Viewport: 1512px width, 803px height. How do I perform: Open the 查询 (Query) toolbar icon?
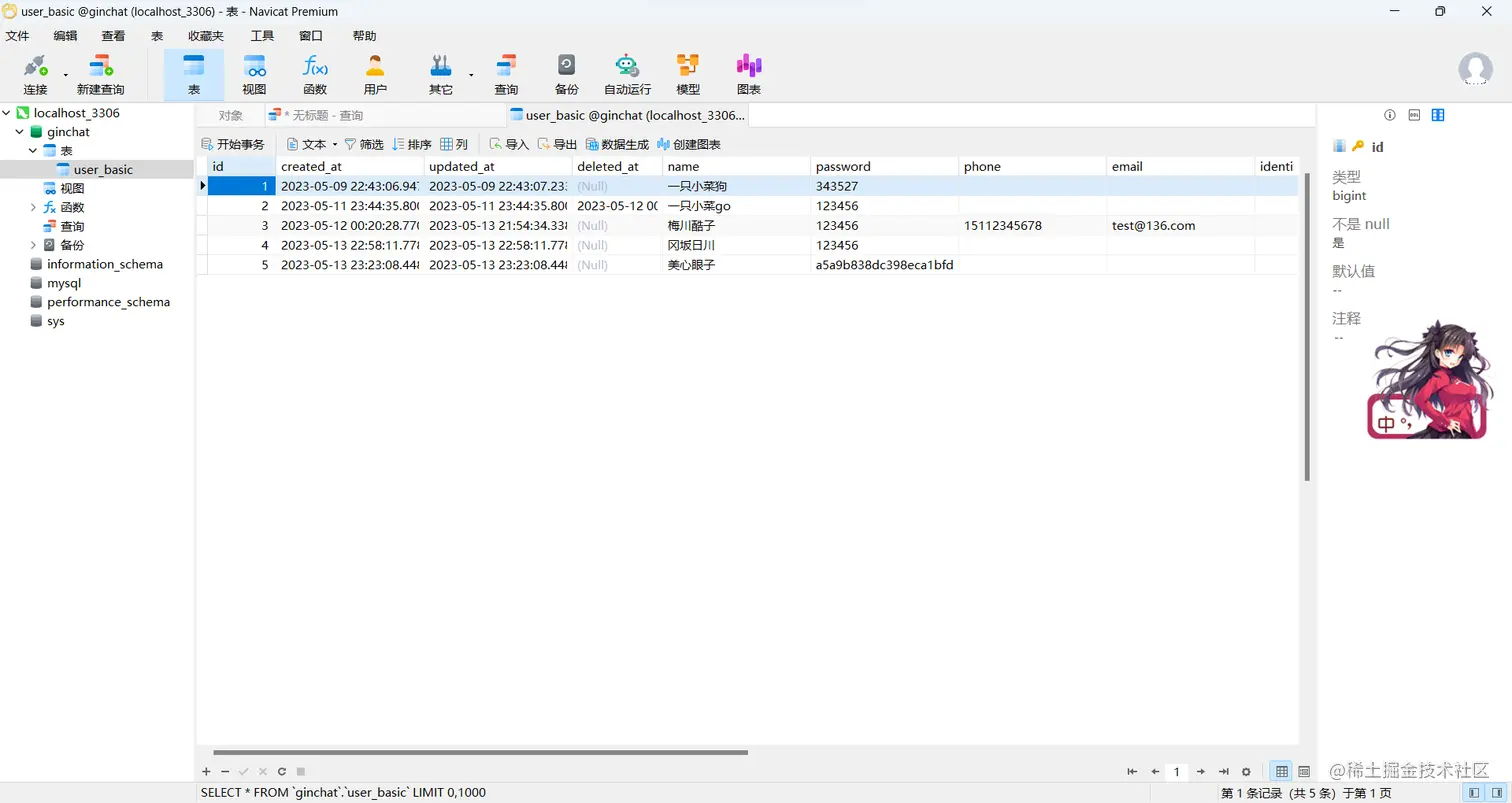pyautogui.click(x=506, y=75)
